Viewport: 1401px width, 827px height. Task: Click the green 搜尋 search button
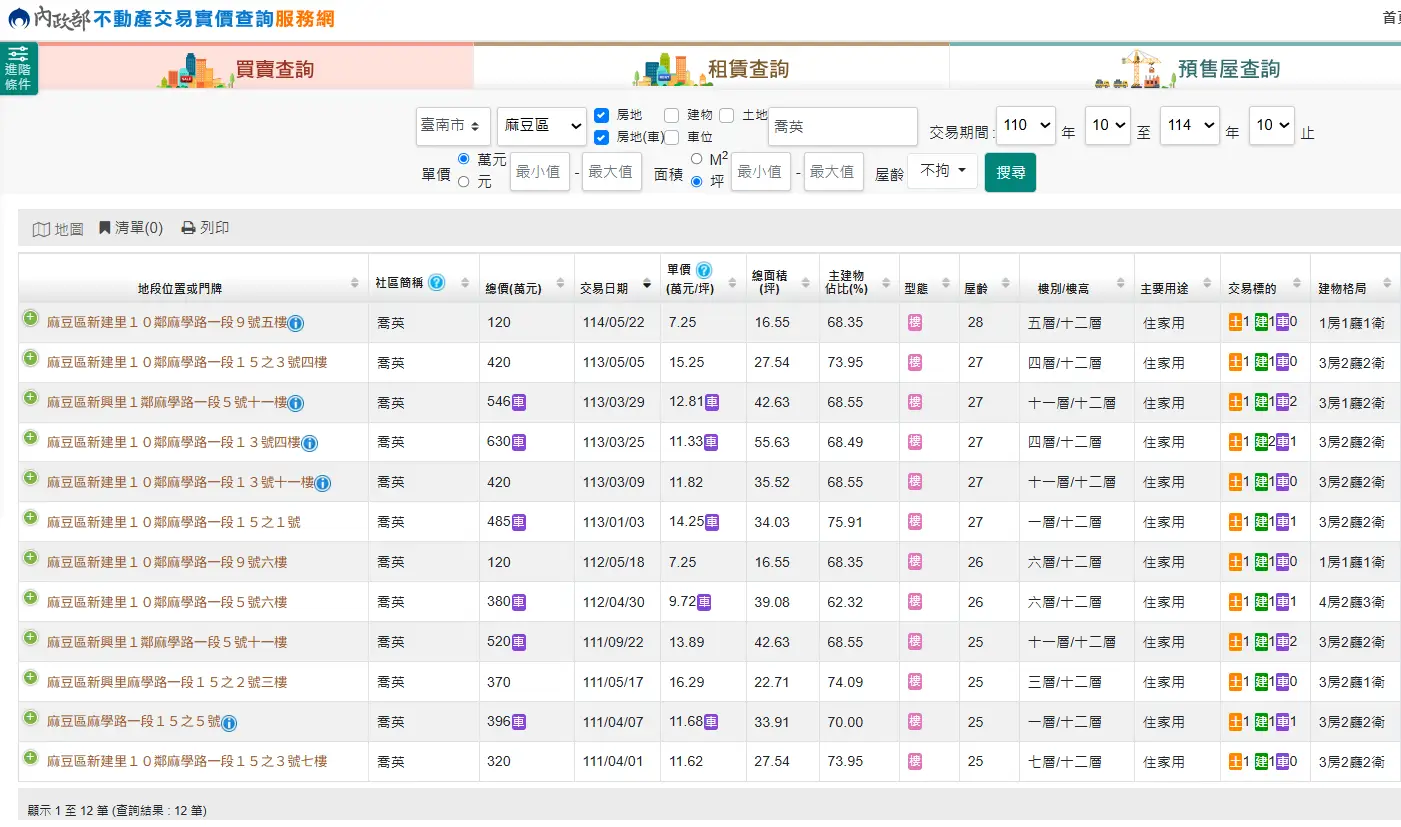pos(1010,172)
